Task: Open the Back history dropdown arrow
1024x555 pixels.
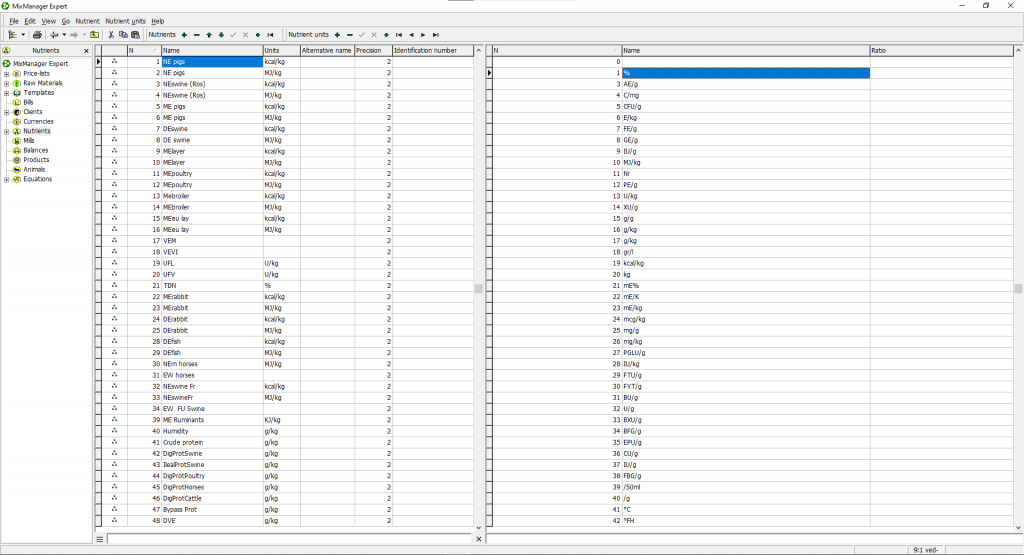Action: 64,35
